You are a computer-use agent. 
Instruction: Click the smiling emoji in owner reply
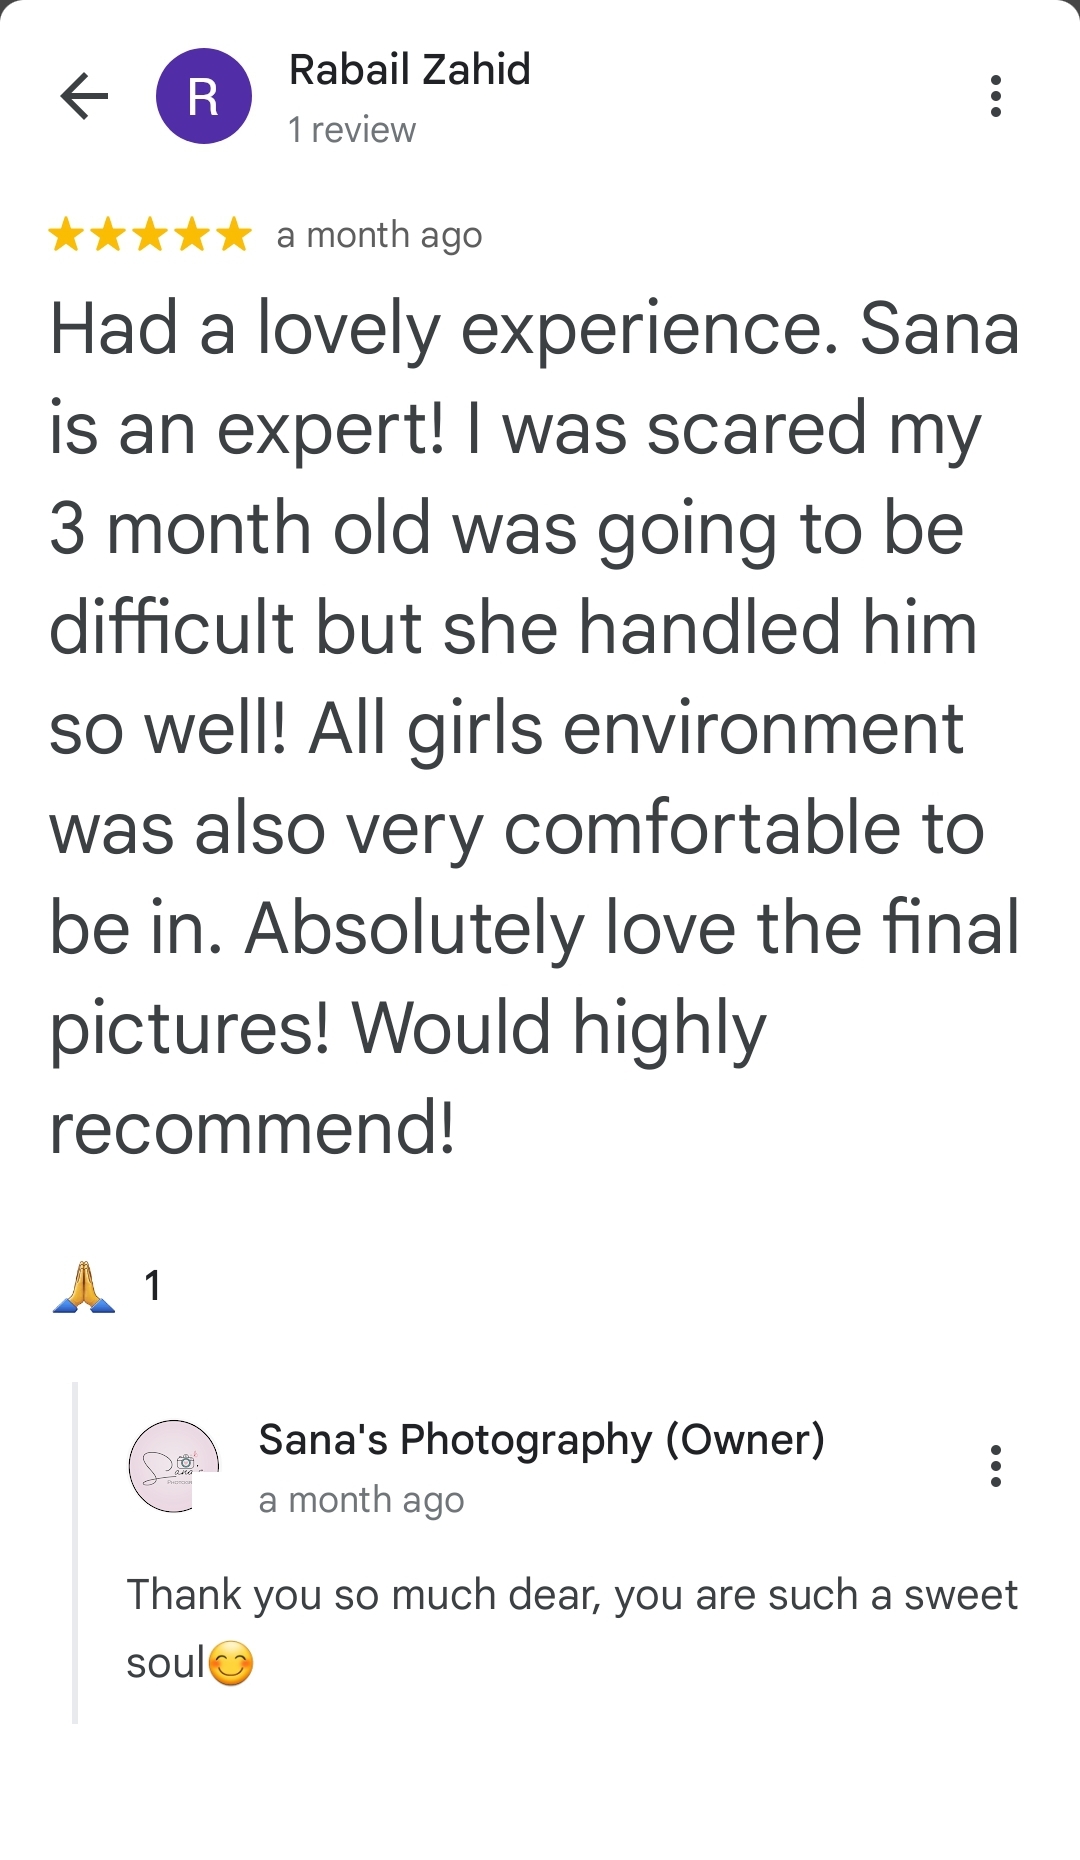231,1664
